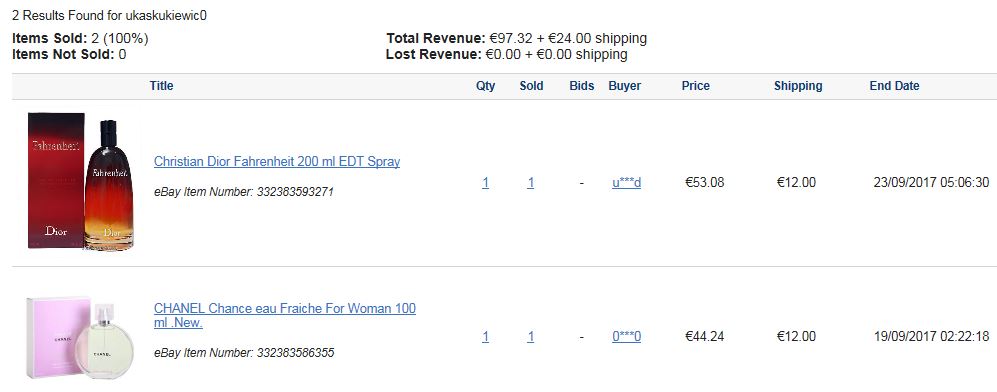Sort table by Bids column

click(x=582, y=86)
